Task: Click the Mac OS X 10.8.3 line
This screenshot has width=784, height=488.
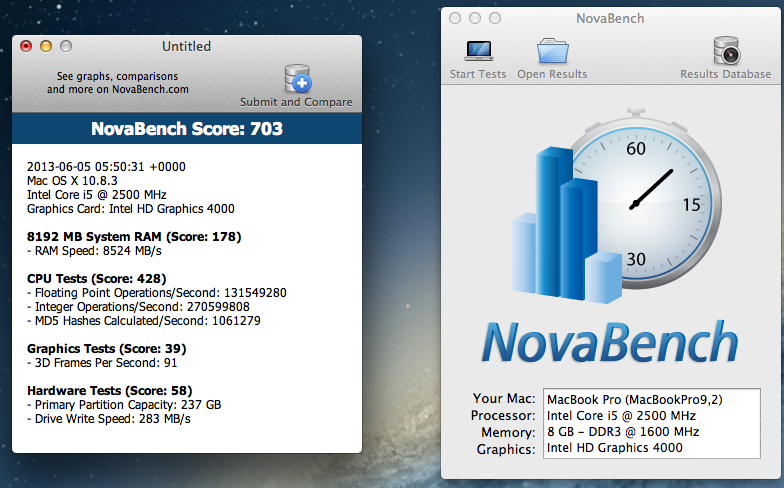Action: point(72,180)
